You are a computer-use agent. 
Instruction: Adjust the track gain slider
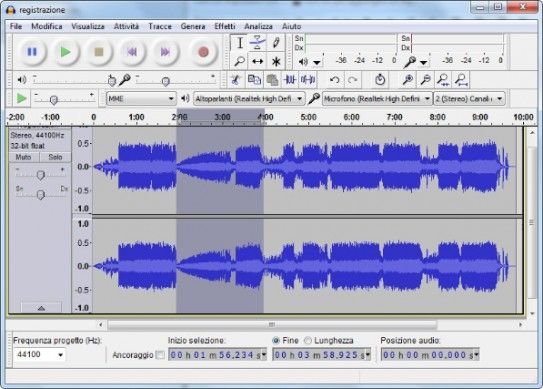click(x=41, y=174)
